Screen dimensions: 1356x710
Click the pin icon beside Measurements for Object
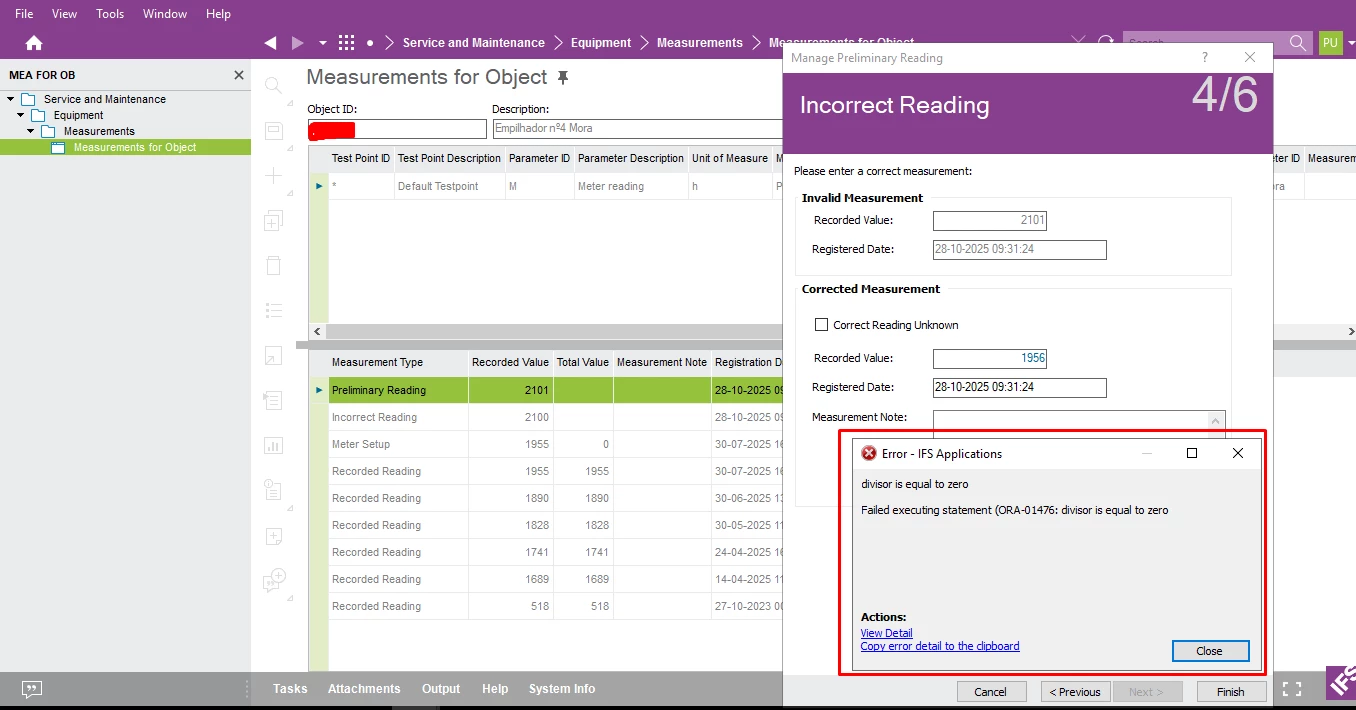tap(563, 77)
